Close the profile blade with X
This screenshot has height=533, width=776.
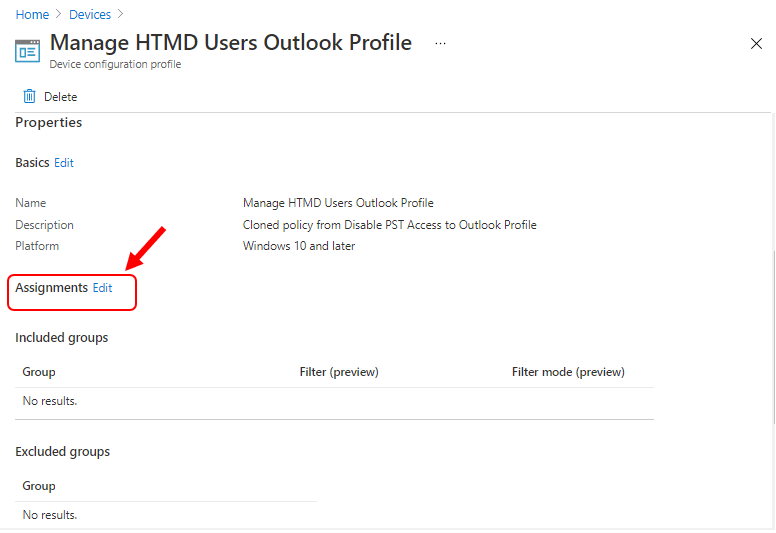pyautogui.click(x=756, y=44)
